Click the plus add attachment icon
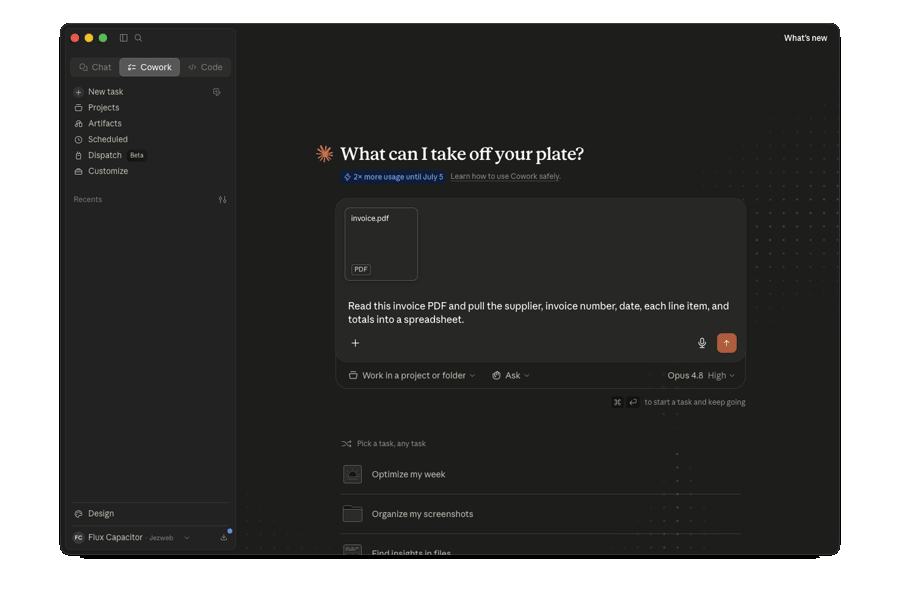This screenshot has width=900, height=600. click(x=355, y=343)
